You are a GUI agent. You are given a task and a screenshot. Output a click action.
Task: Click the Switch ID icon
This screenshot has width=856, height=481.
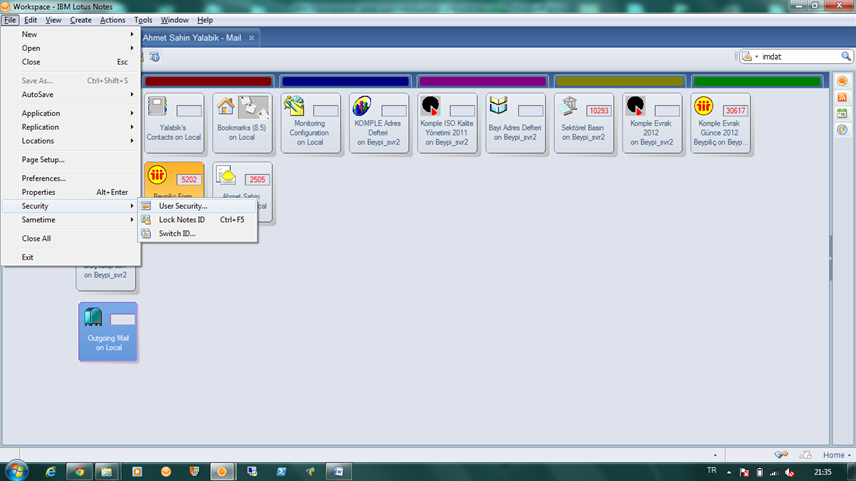146,233
